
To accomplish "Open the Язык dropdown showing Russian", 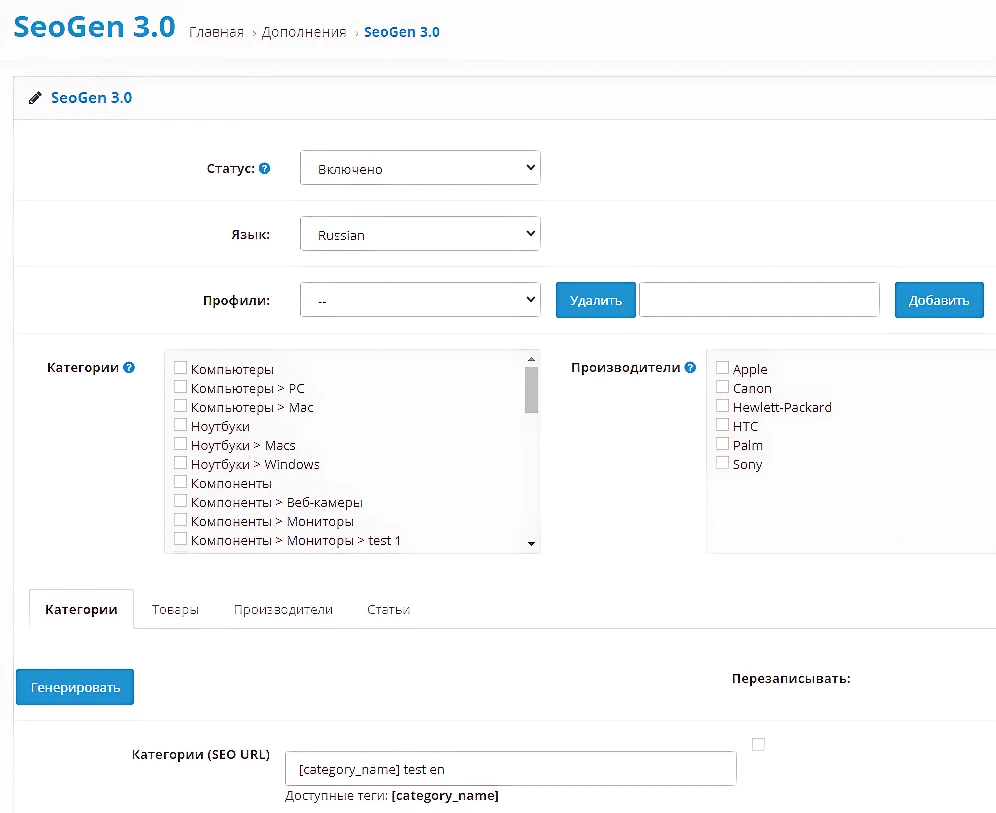I will [x=420, y=234].
